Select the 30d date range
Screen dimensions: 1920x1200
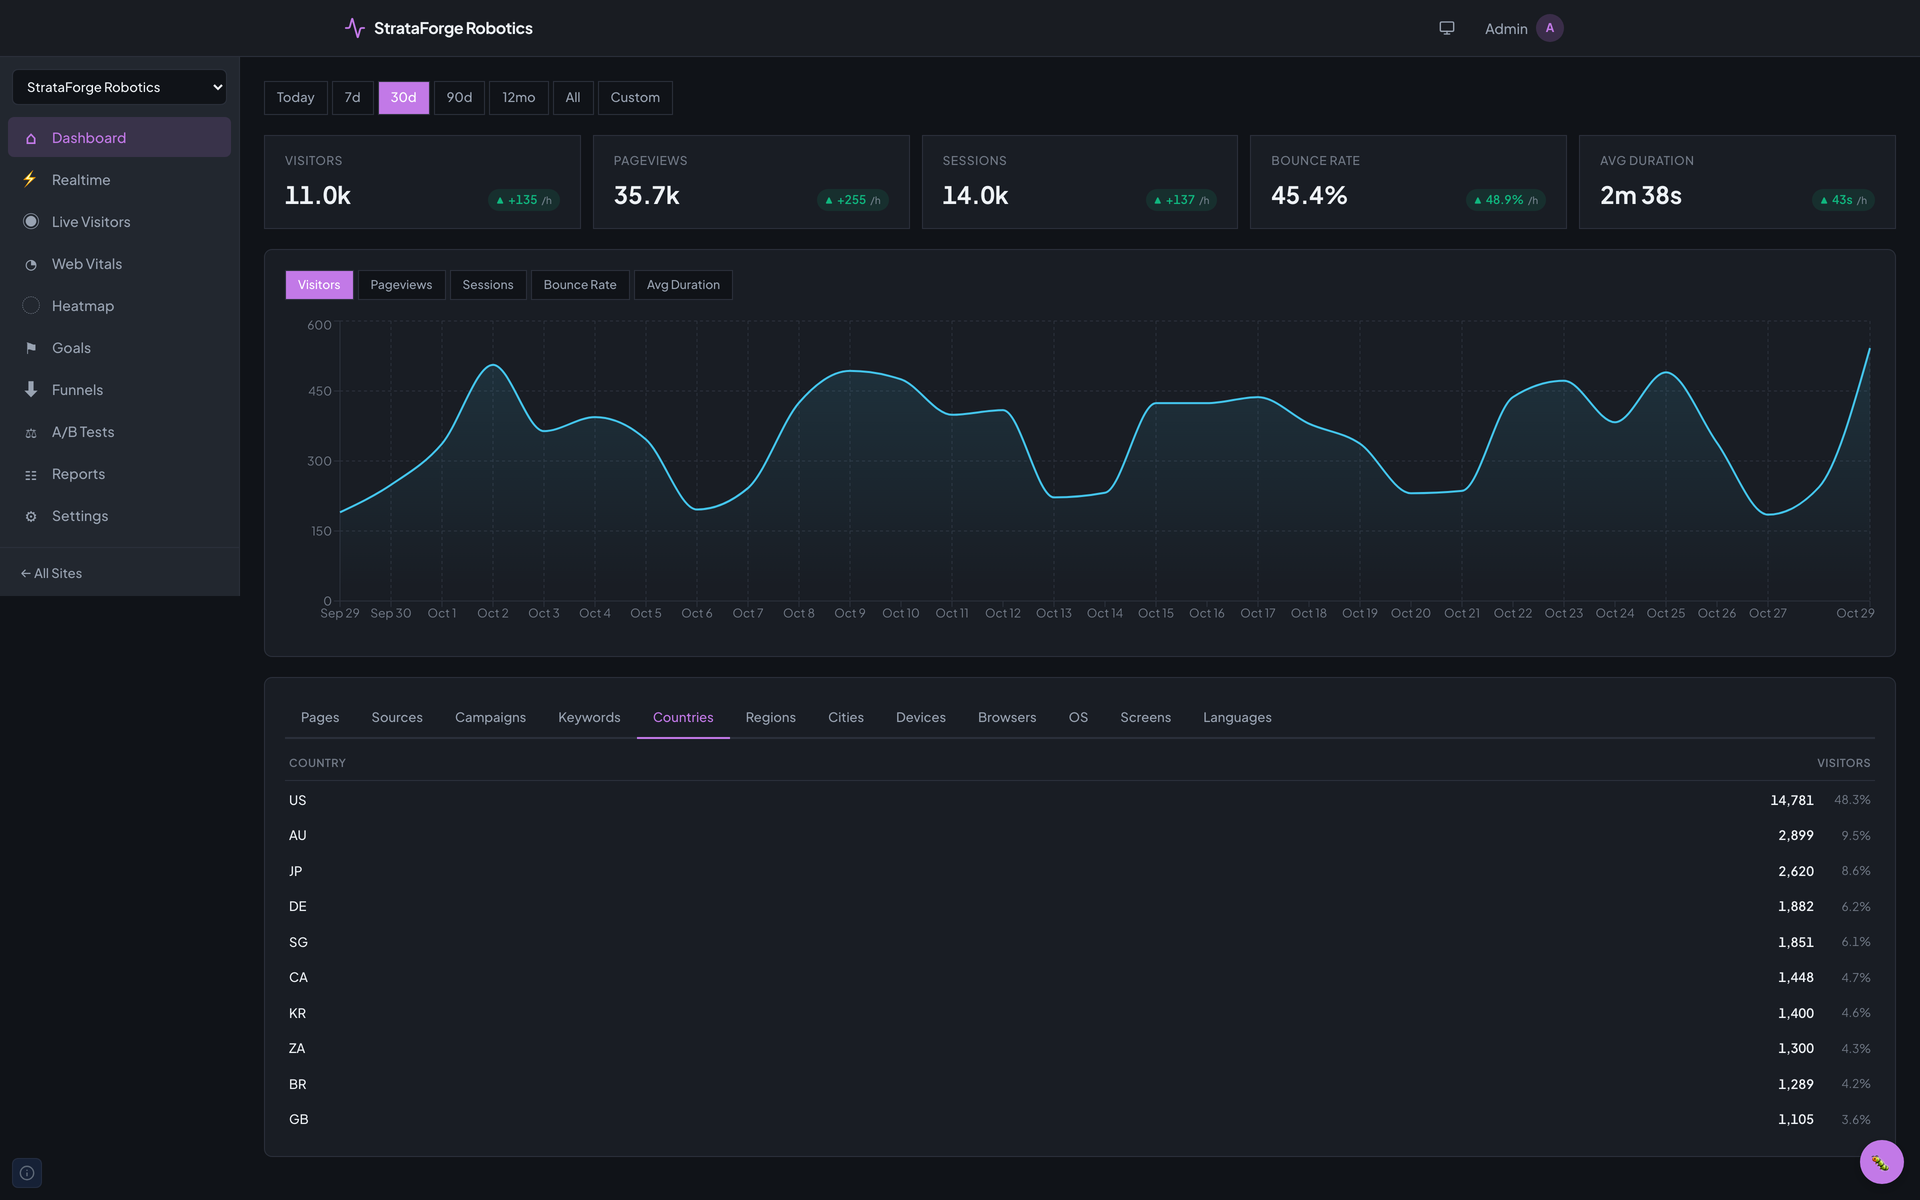403,98
